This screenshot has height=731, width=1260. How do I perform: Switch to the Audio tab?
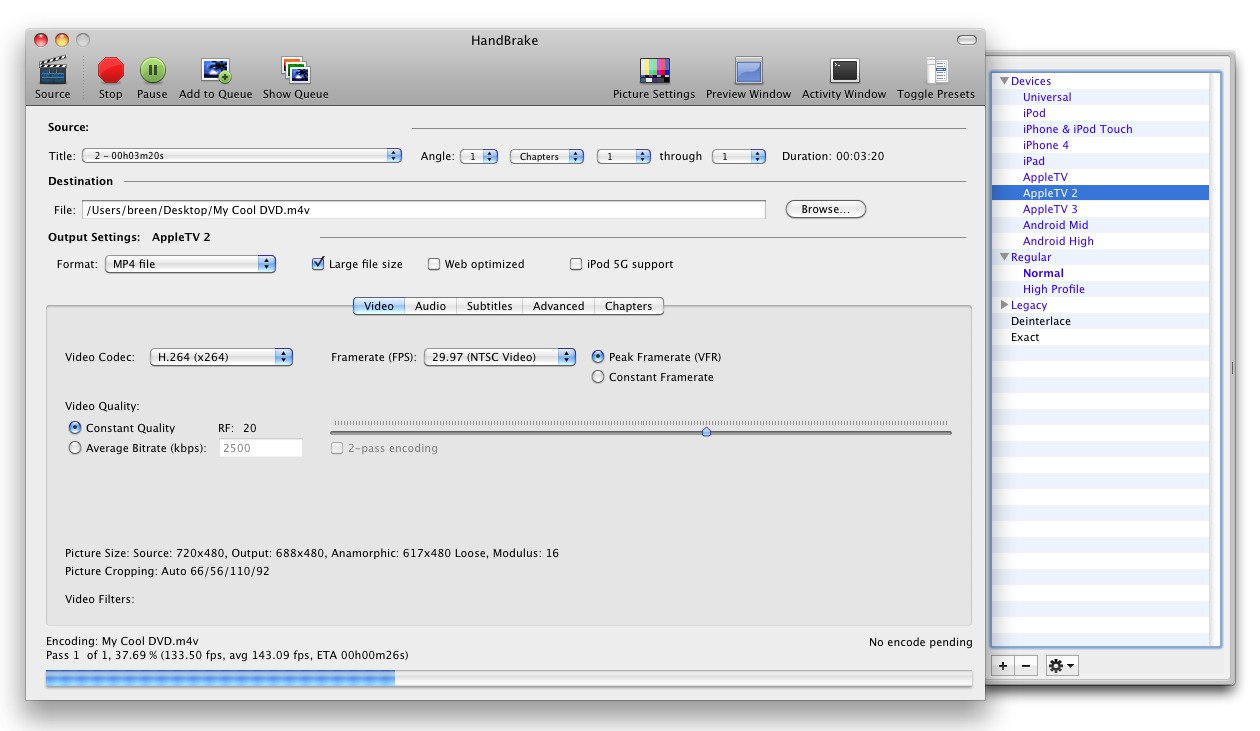(x=431, y=306)
